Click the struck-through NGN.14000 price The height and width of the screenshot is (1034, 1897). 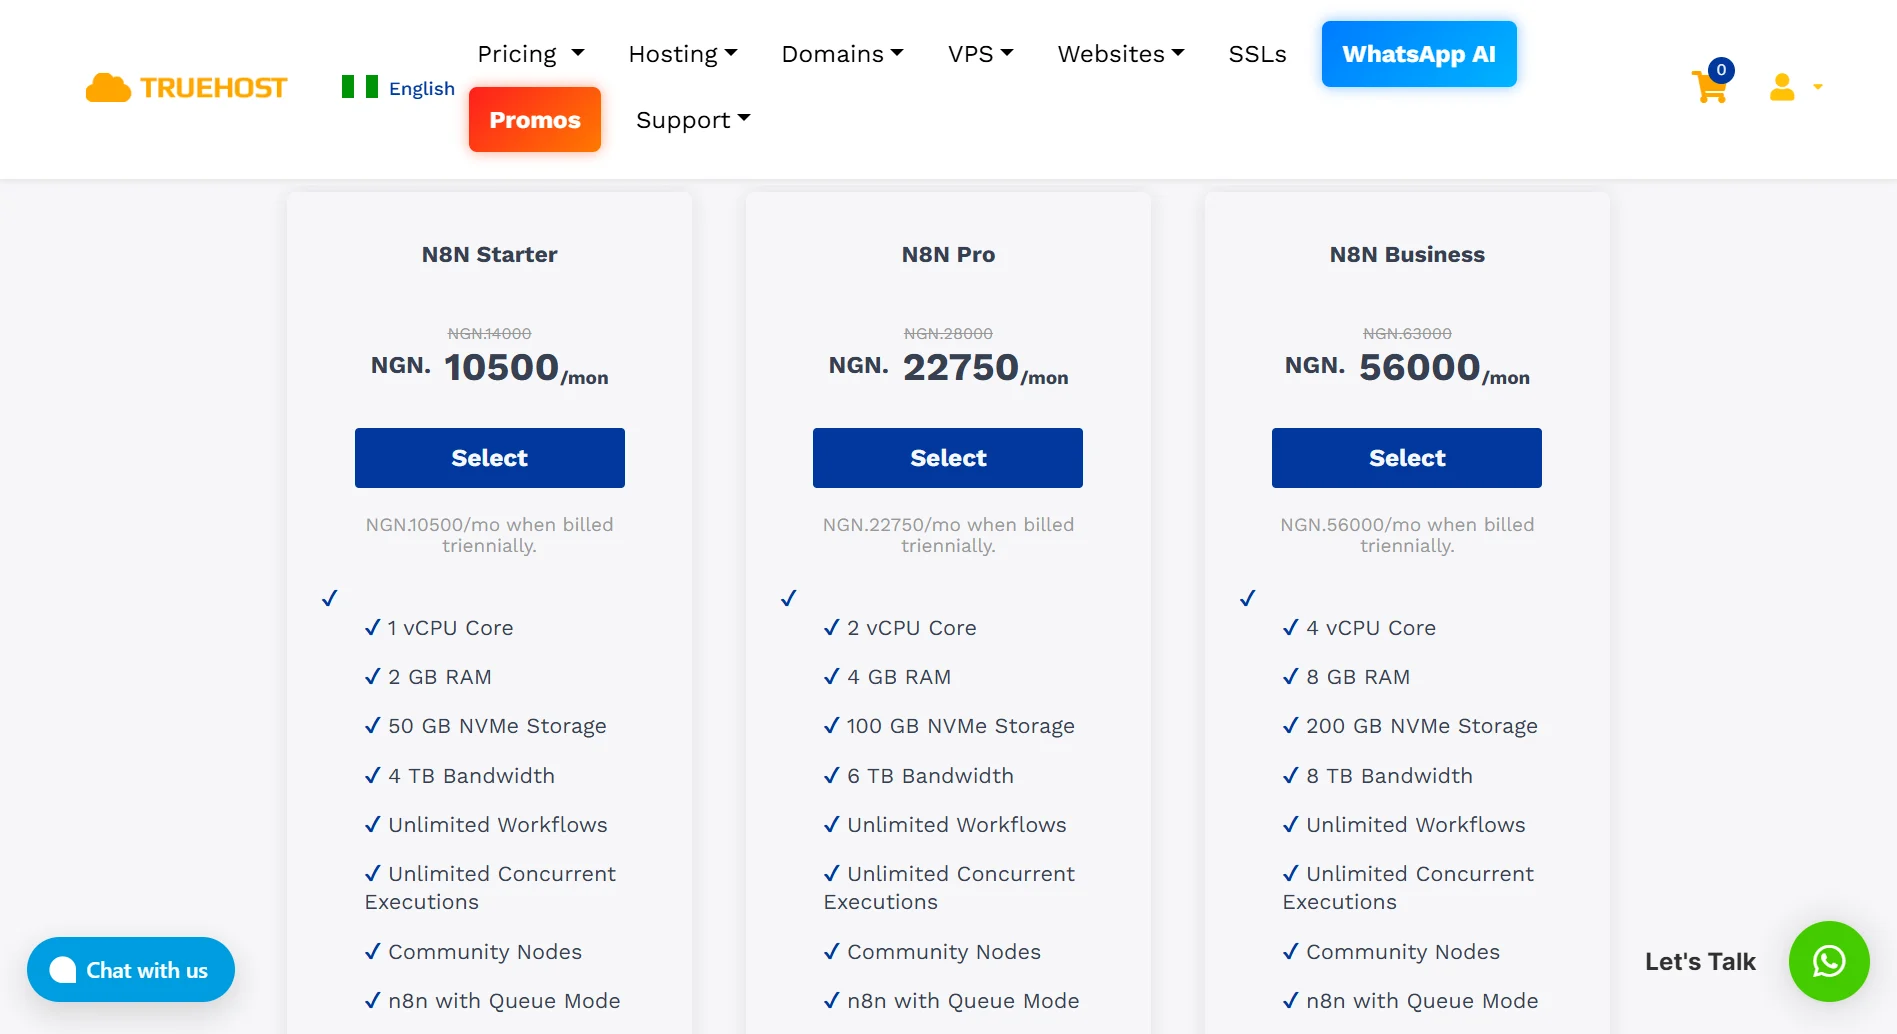point(490,333)
